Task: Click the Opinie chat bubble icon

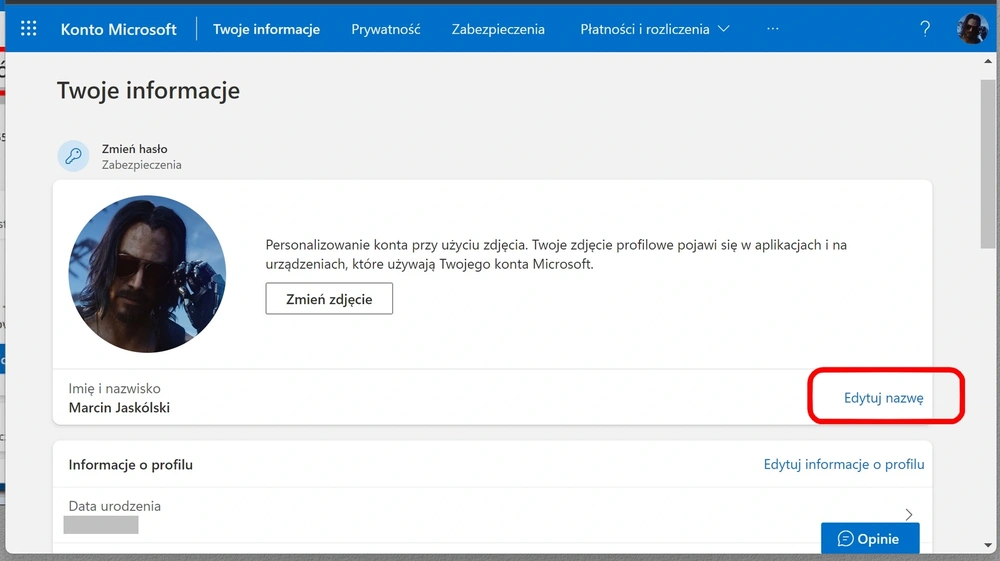Action: pos(846,539)
